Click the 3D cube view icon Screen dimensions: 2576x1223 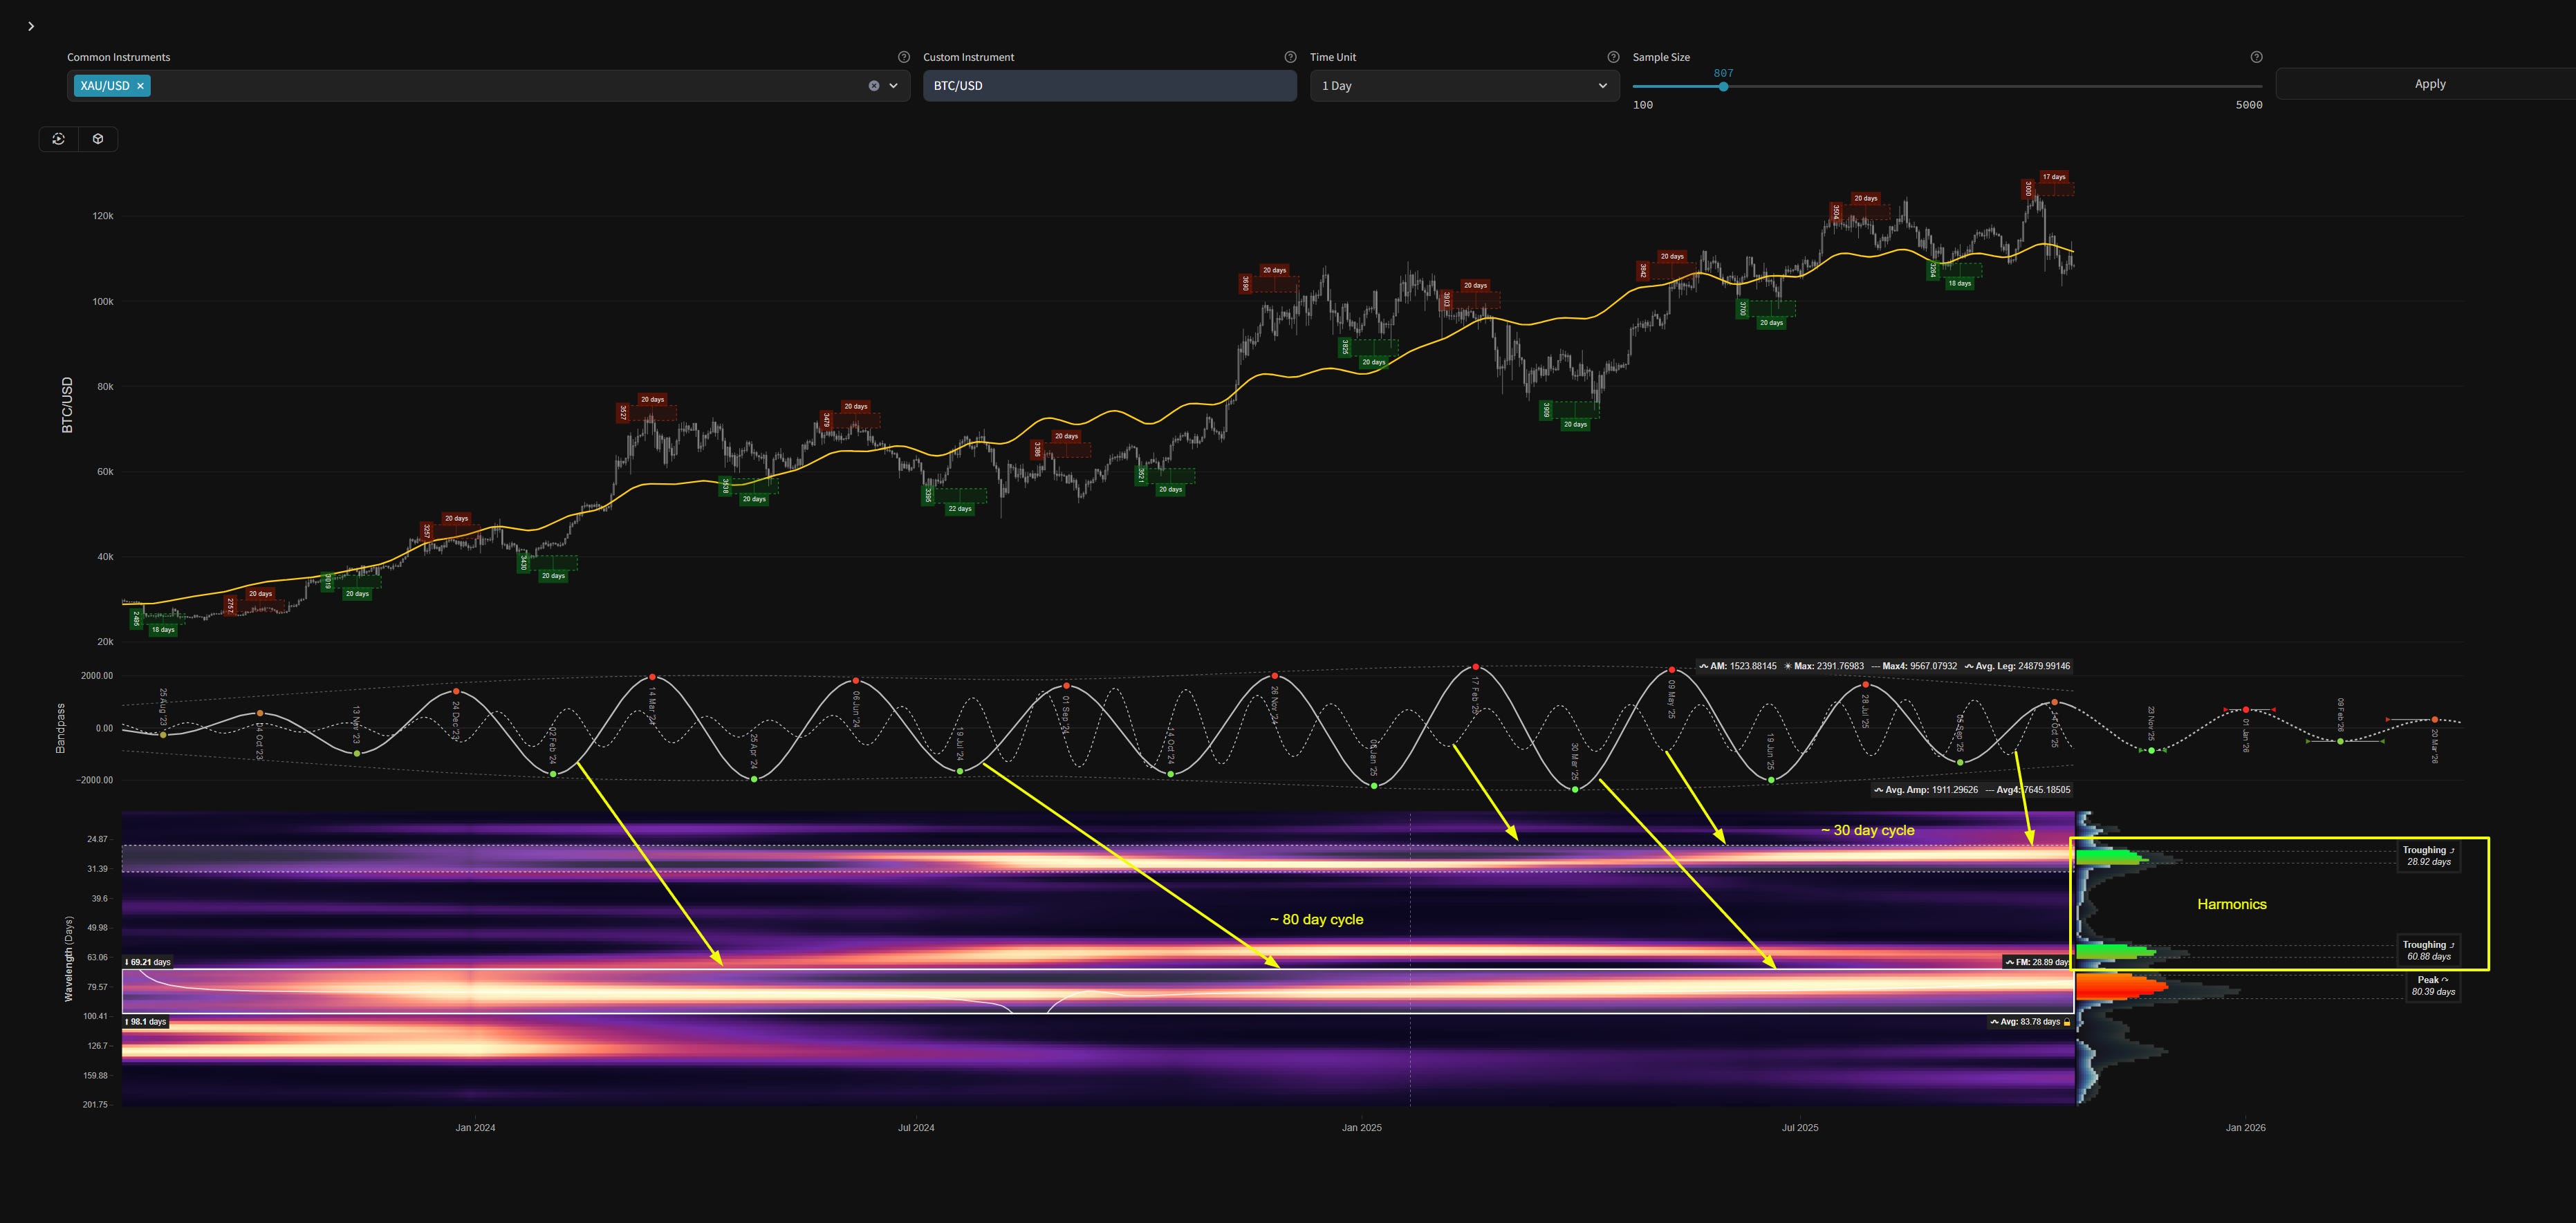coord(98,139)
